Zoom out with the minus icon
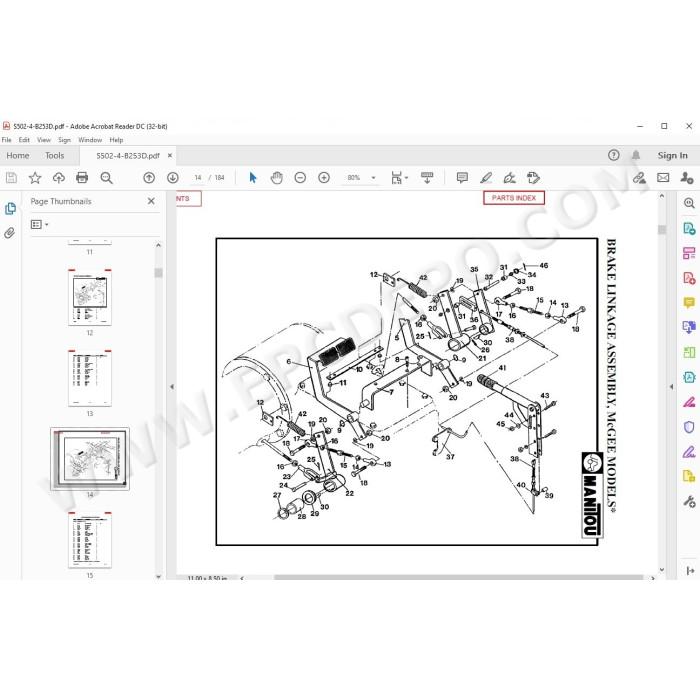Image resolution: width=700 pixels, height=700 pixels. [300, 178]
